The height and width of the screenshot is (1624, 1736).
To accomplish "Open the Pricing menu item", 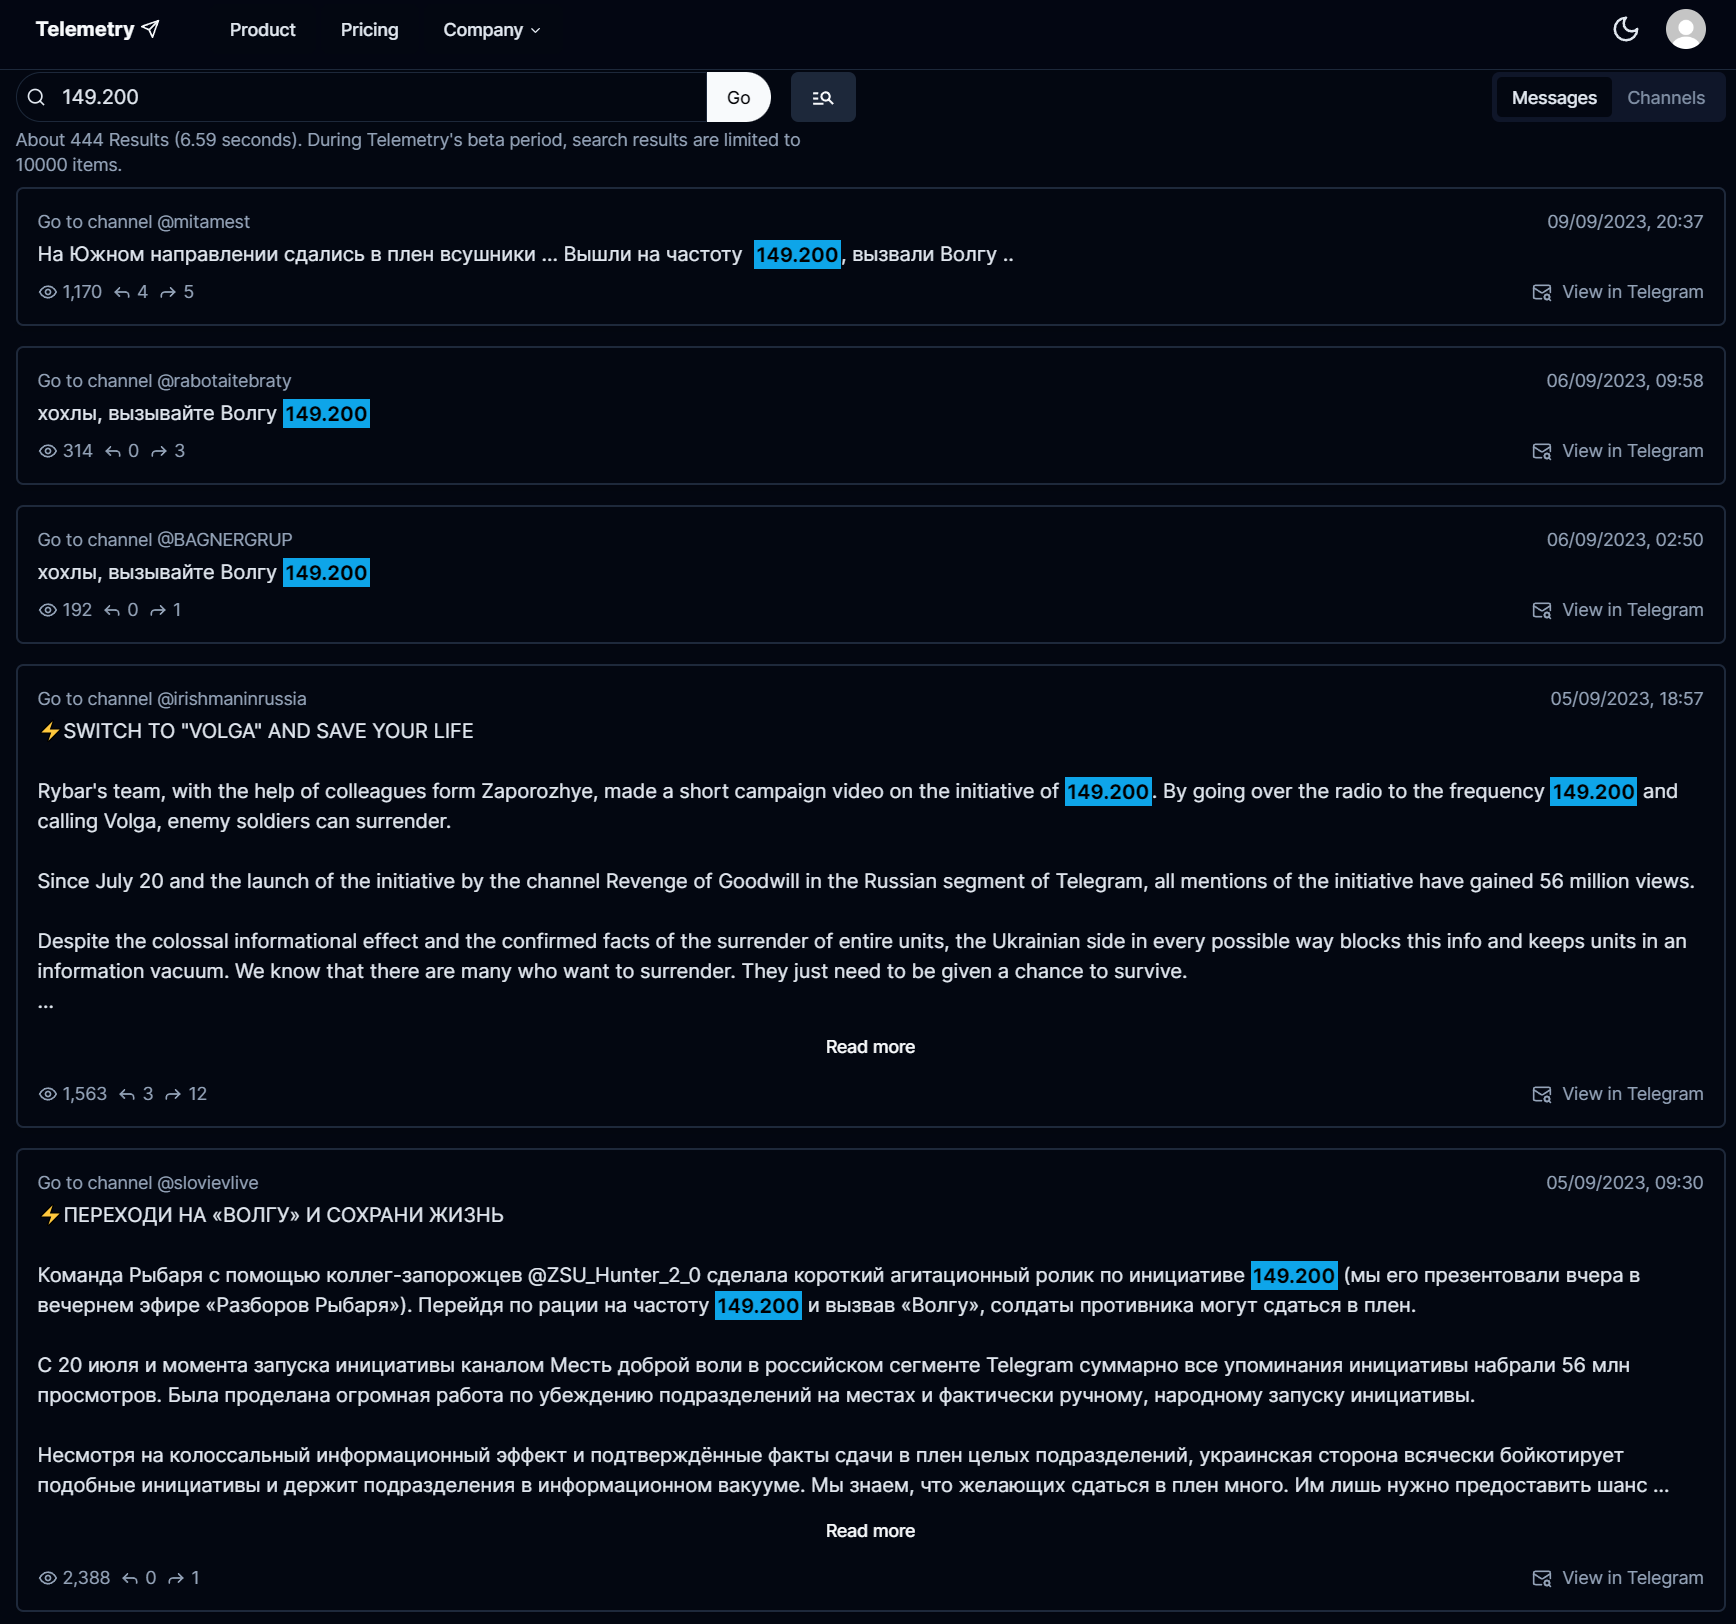I will 369,29.
